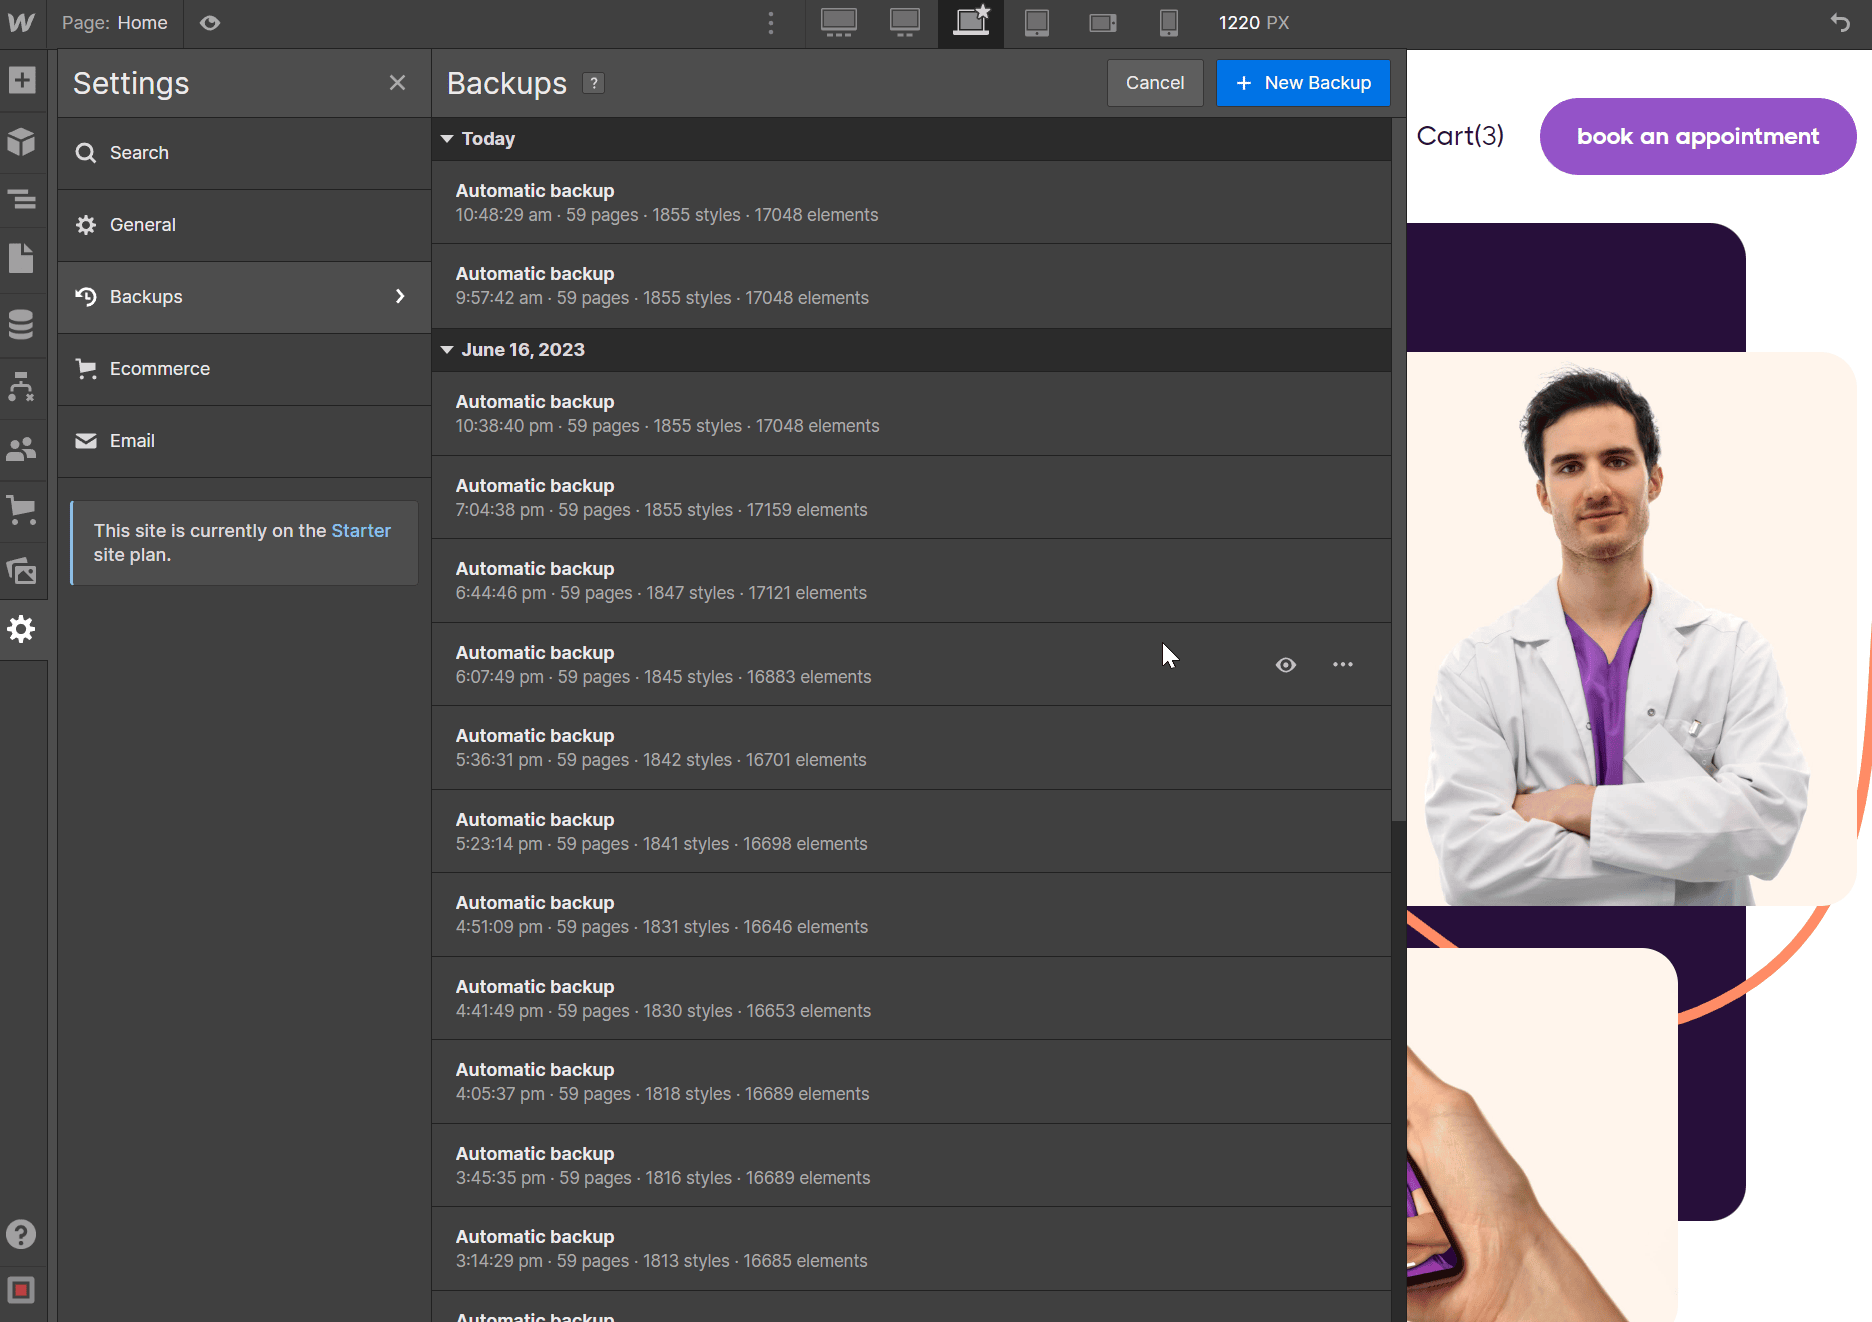The width and height of the screenshot is (1872, 1322).
Task: Open the Assets panel
Action: coord(22,570)
